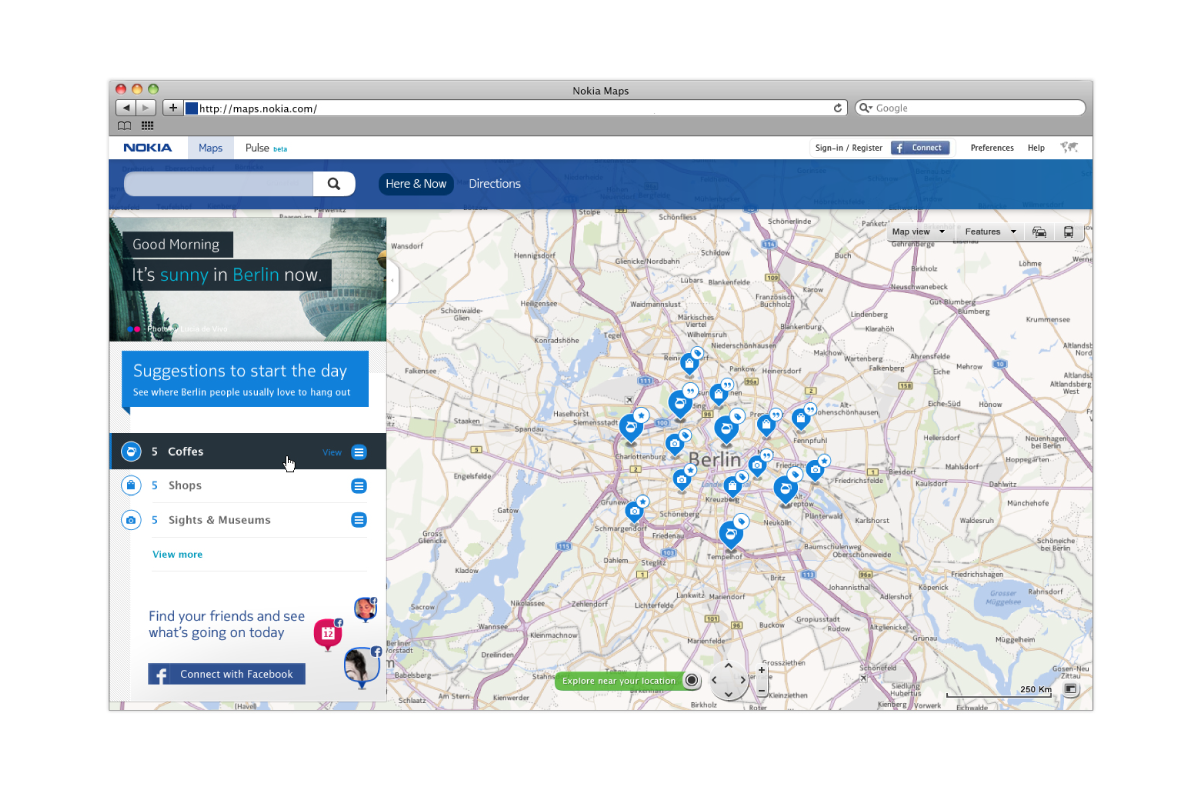Viewport: 1201px width, 800px height.
Task: Open Safari bookmarks book icon
Action: pos(125,126)
